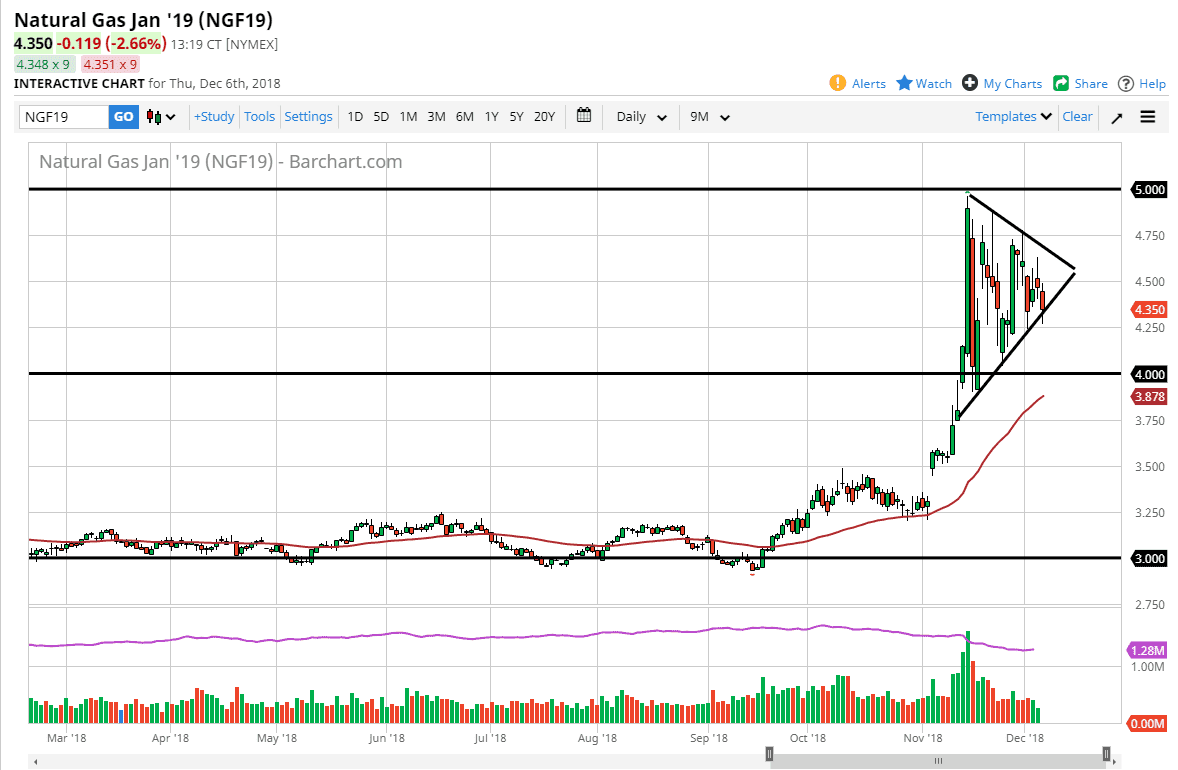Click the Clear button
Viewport: 1178px width, 770px height.
pos(1077,116)
